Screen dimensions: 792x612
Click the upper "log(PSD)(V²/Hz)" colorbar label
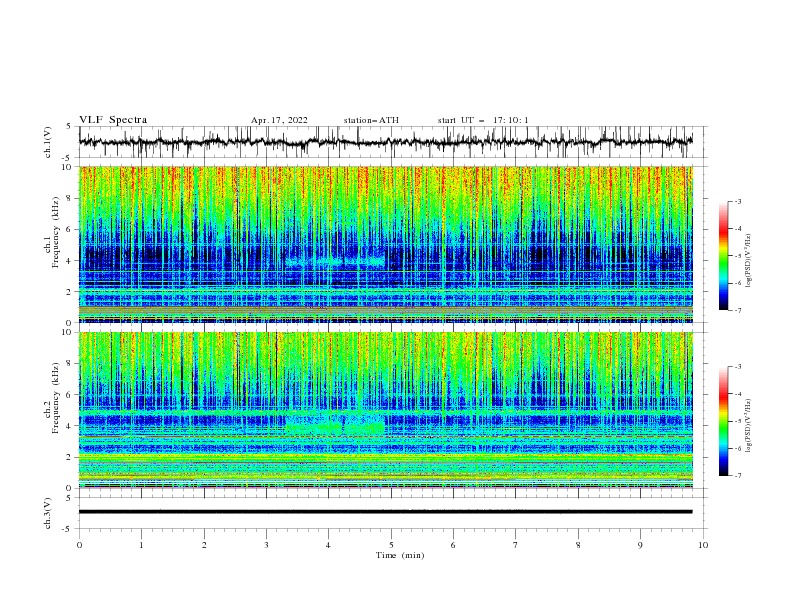point(749,261)
